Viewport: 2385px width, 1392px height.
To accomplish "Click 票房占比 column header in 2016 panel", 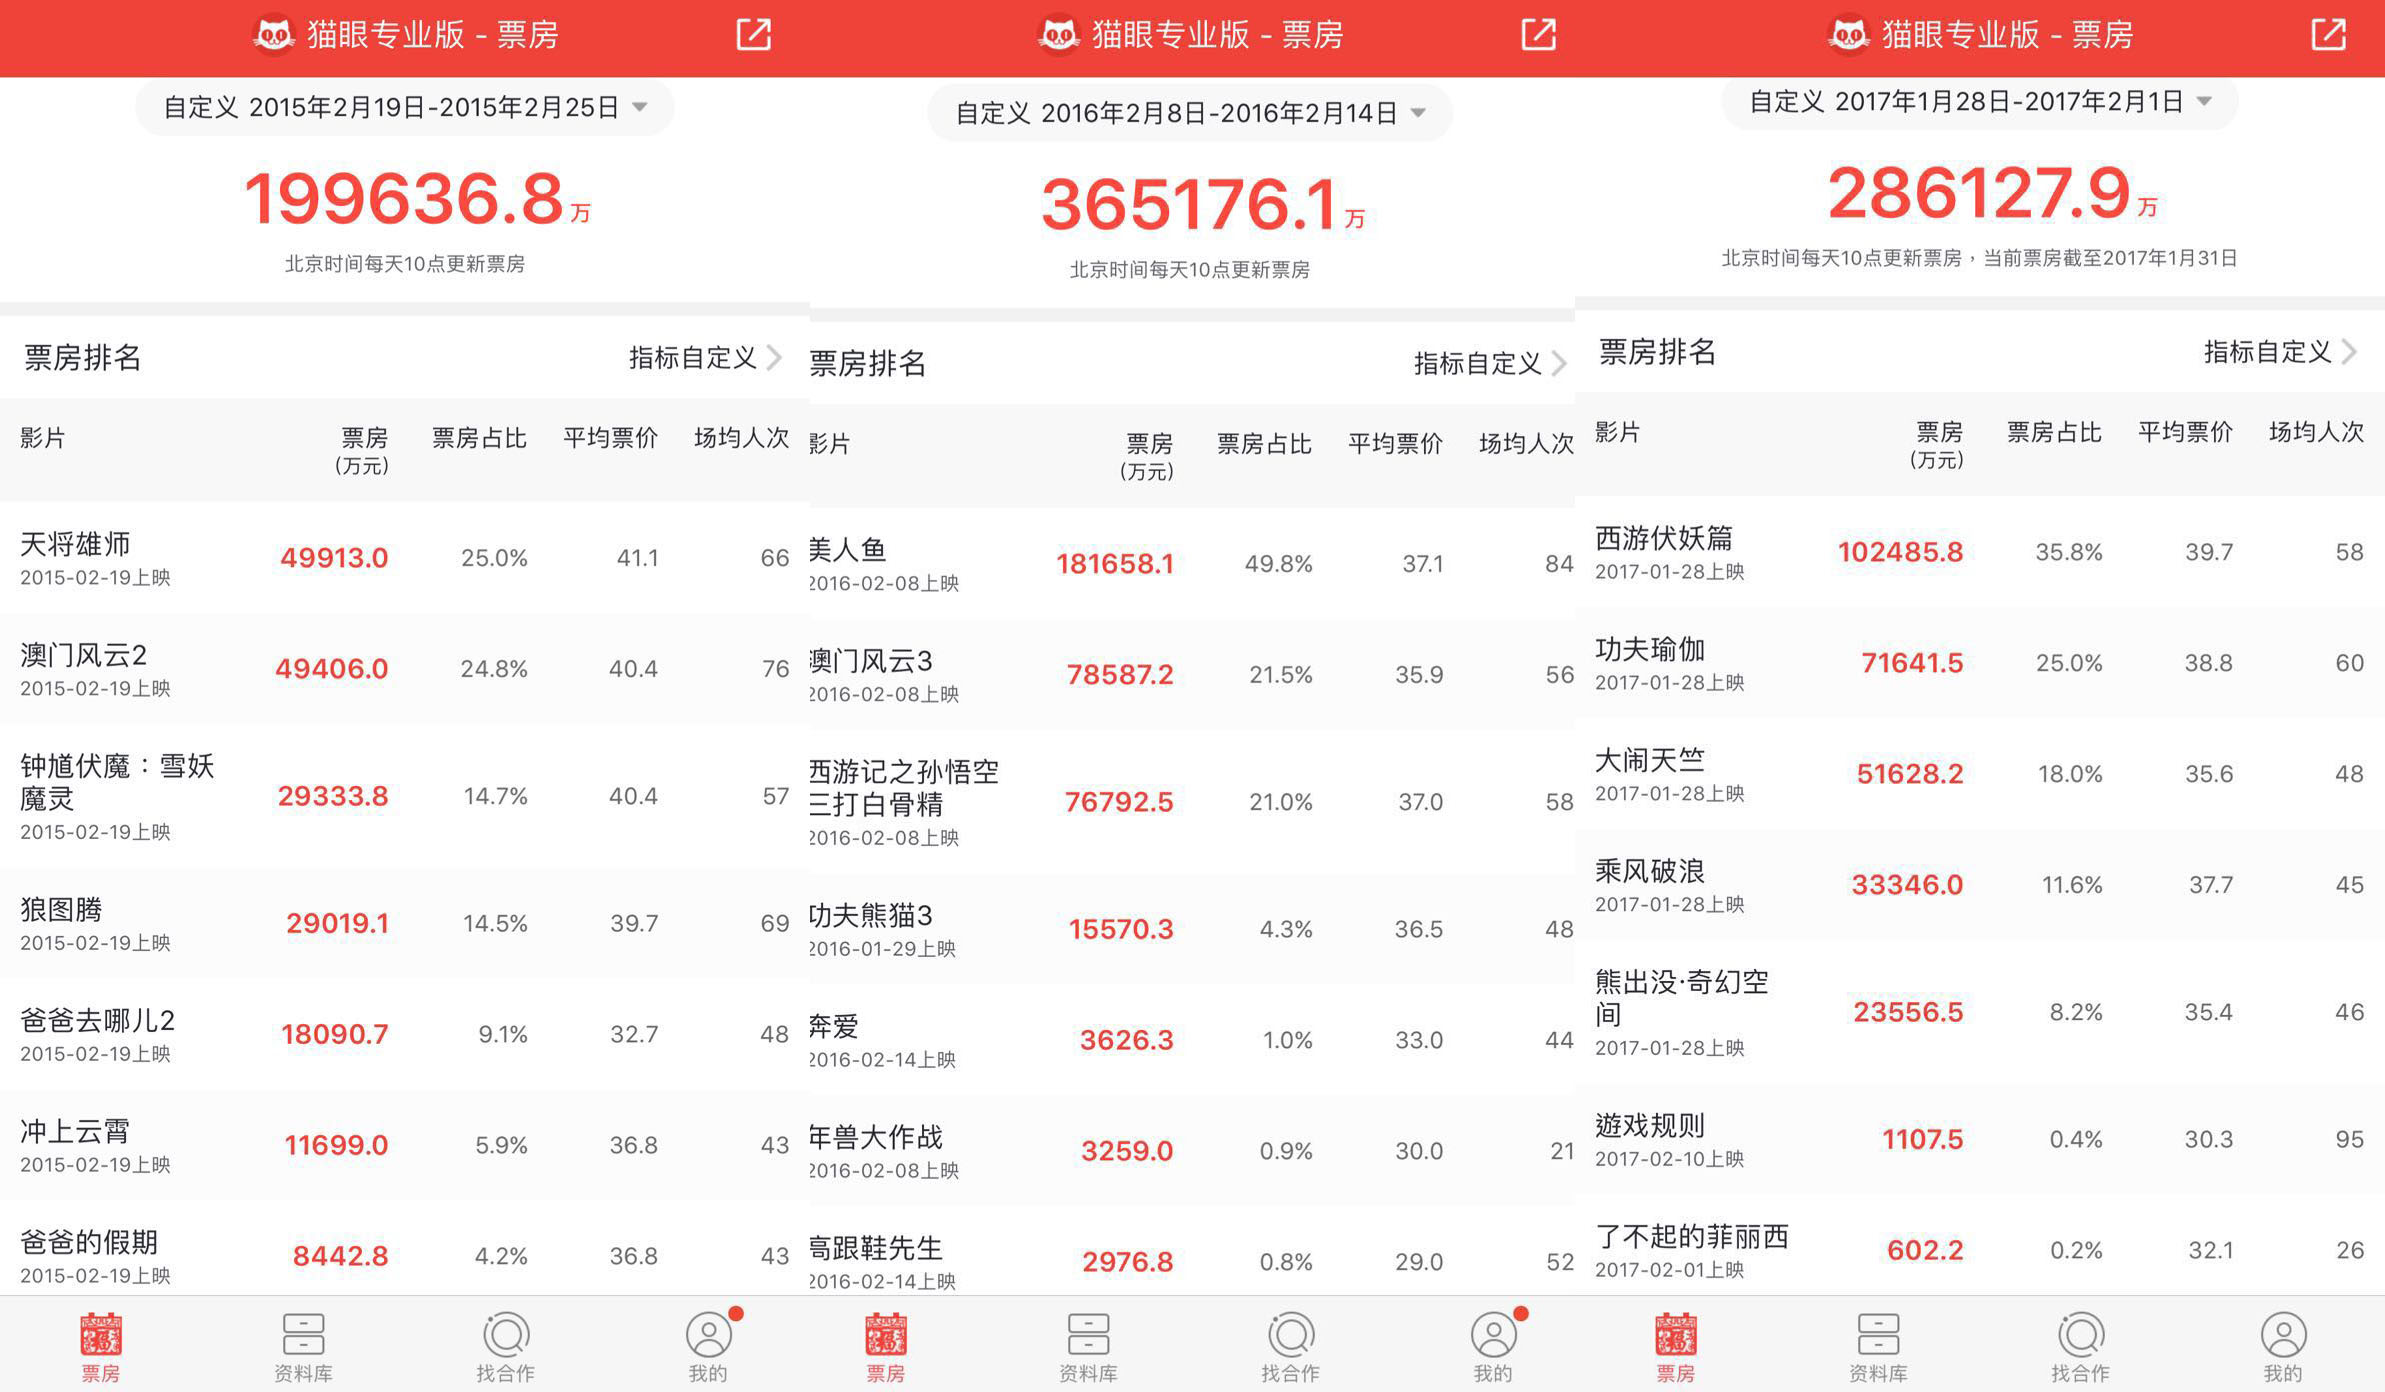I will (1264, 444).
